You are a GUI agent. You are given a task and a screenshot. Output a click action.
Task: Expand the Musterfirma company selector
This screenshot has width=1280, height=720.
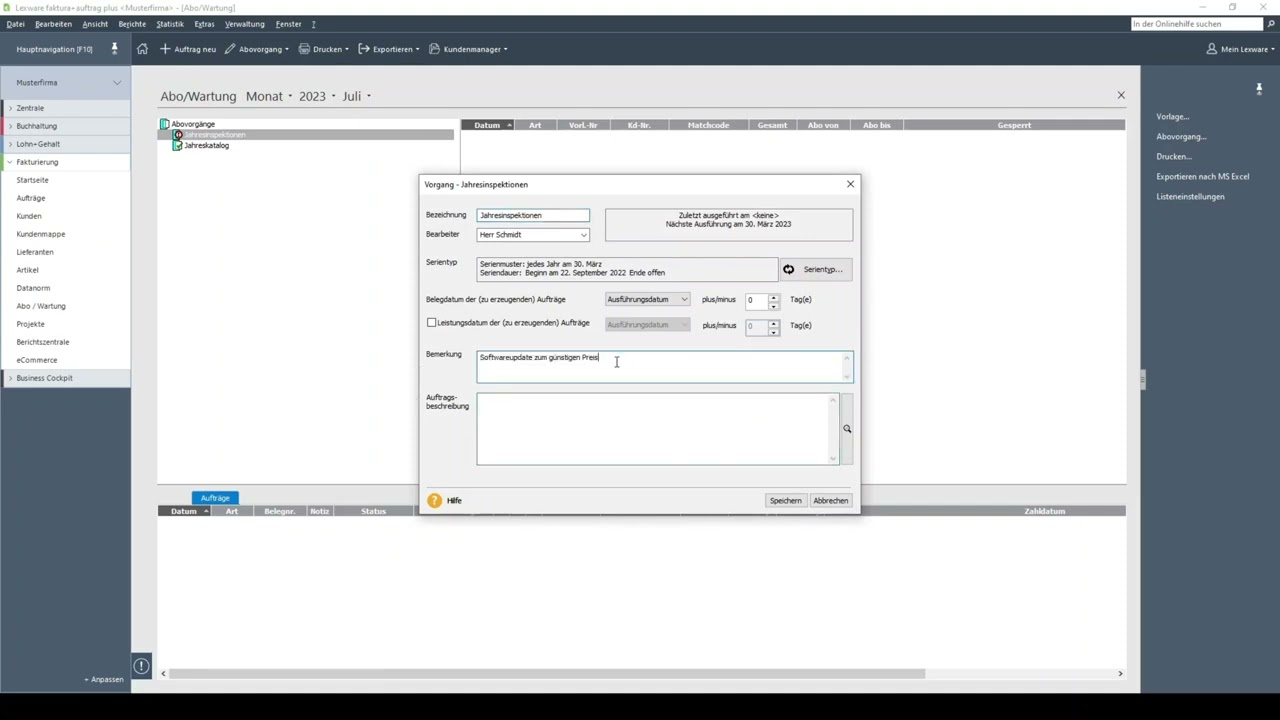pos(117,83)
